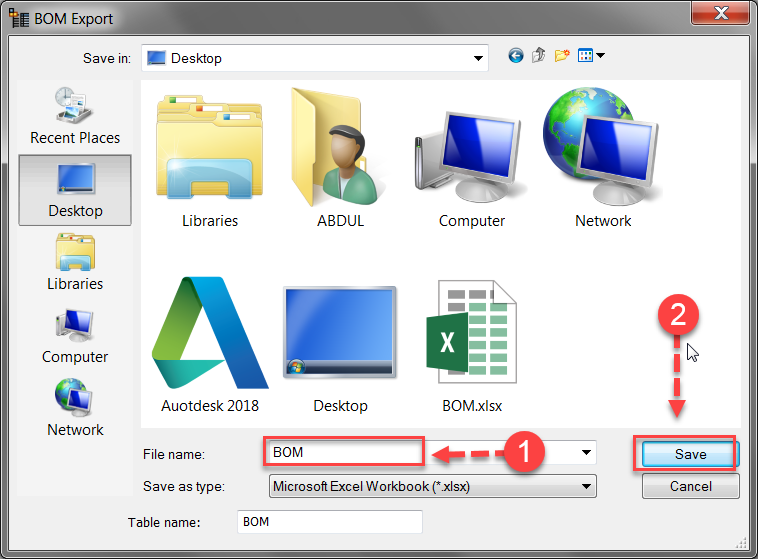Click the Table name input field
The height and width of the screenshot is (559, 758).
329,522
